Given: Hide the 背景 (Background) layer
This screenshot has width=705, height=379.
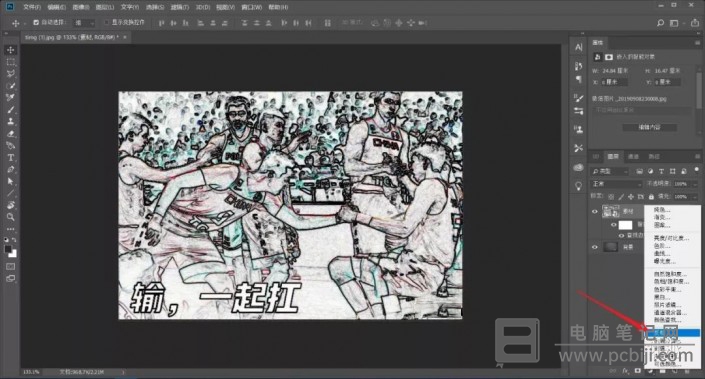Looking at the screenshot, I should coord(595,247).
